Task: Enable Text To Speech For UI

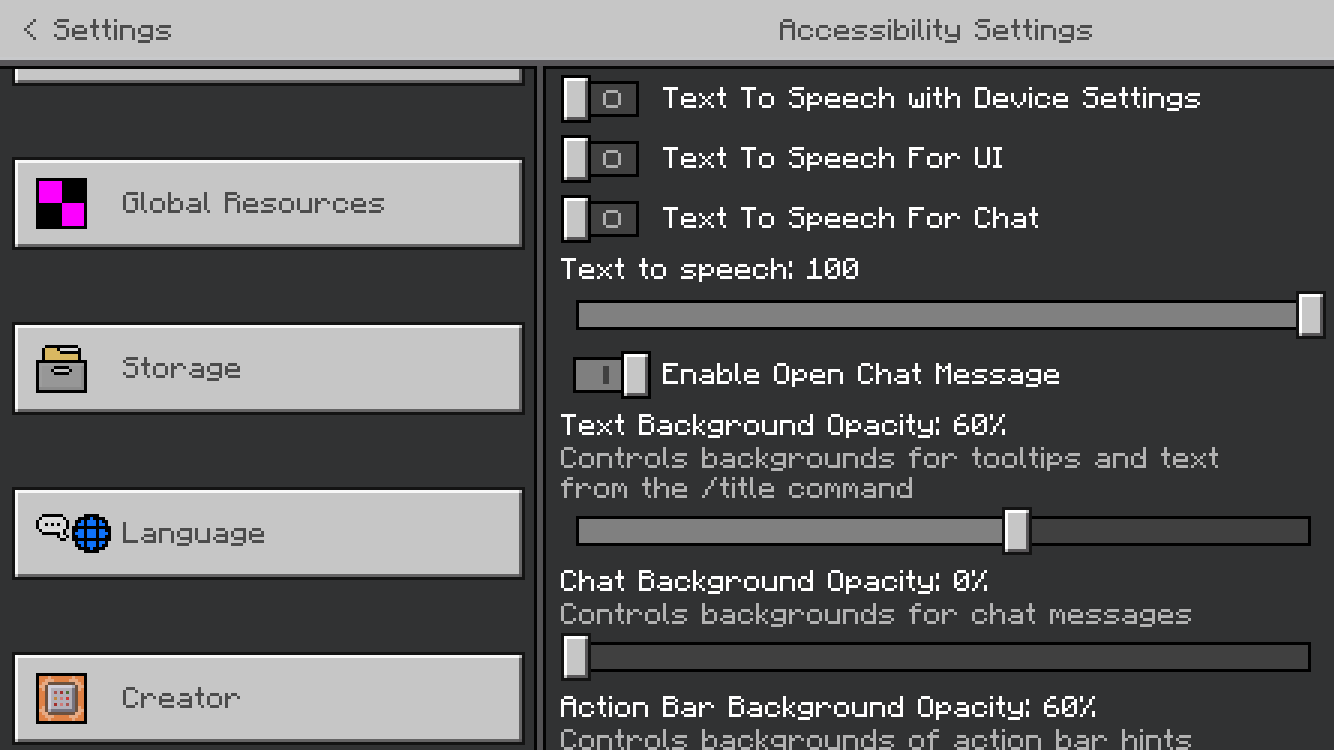Action: coord(599,159)
